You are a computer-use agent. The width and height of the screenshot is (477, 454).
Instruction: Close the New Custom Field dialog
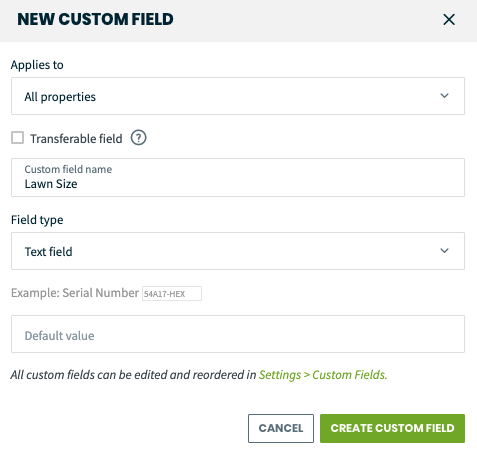pos(449,20)
